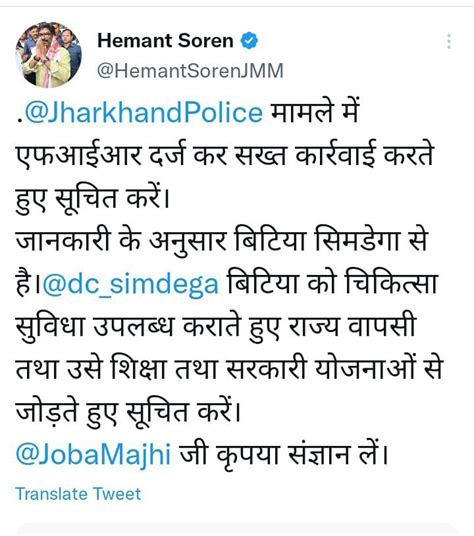
Task: Select the line जोड़ते हुए सूचित करें।
Action: click(x=128, y=412)
